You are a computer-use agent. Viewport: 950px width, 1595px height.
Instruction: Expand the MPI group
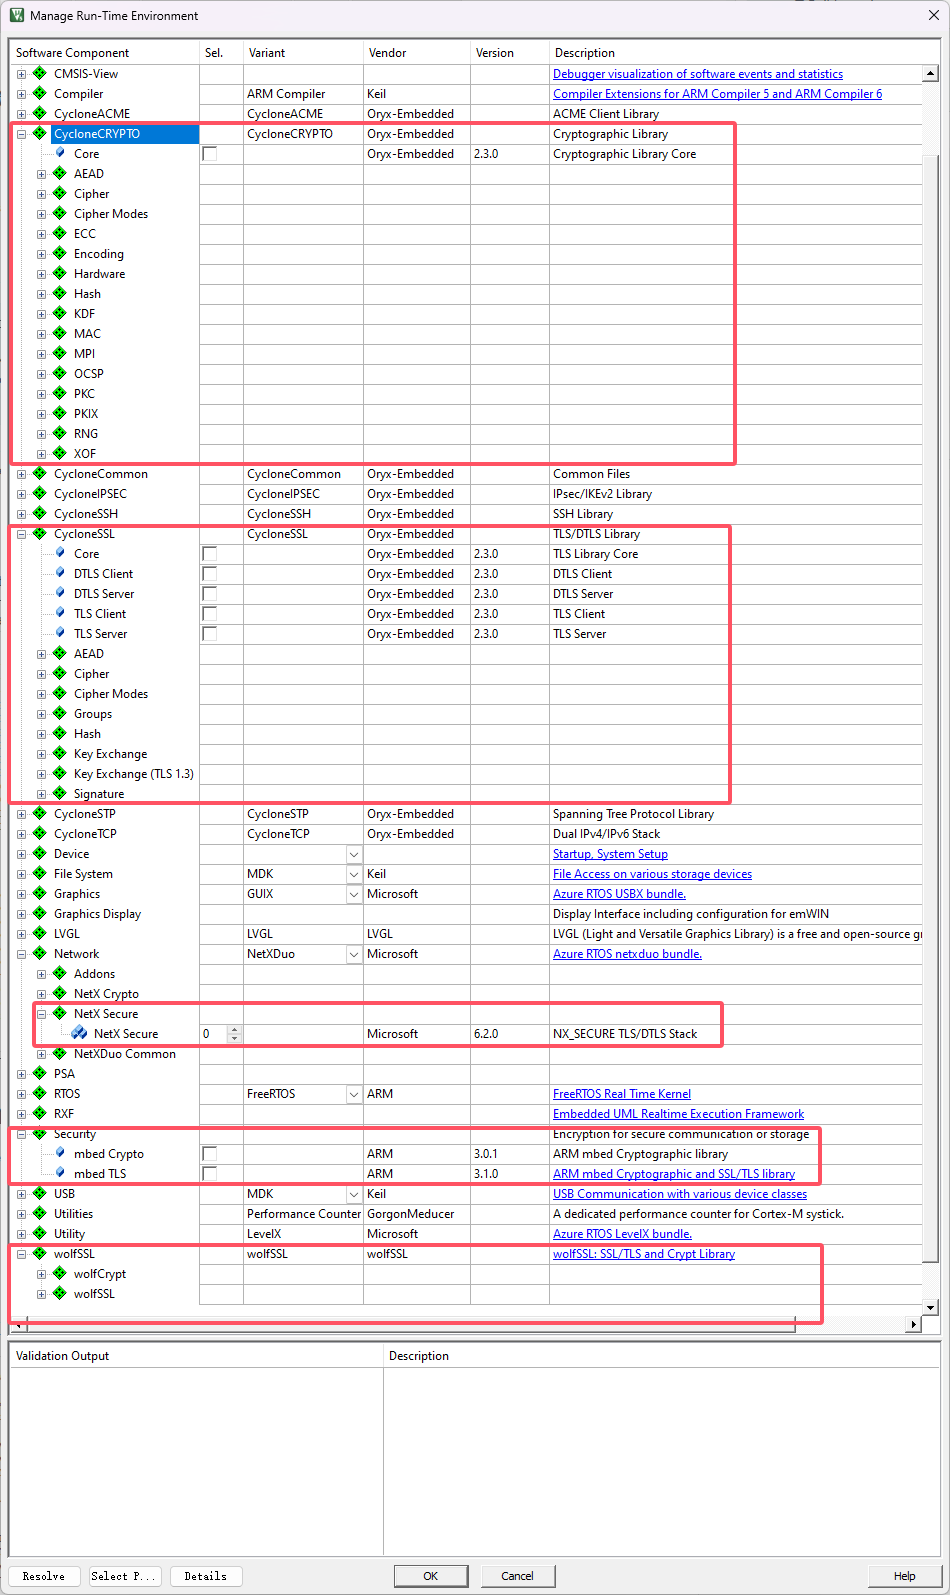(x=42, y=354)
